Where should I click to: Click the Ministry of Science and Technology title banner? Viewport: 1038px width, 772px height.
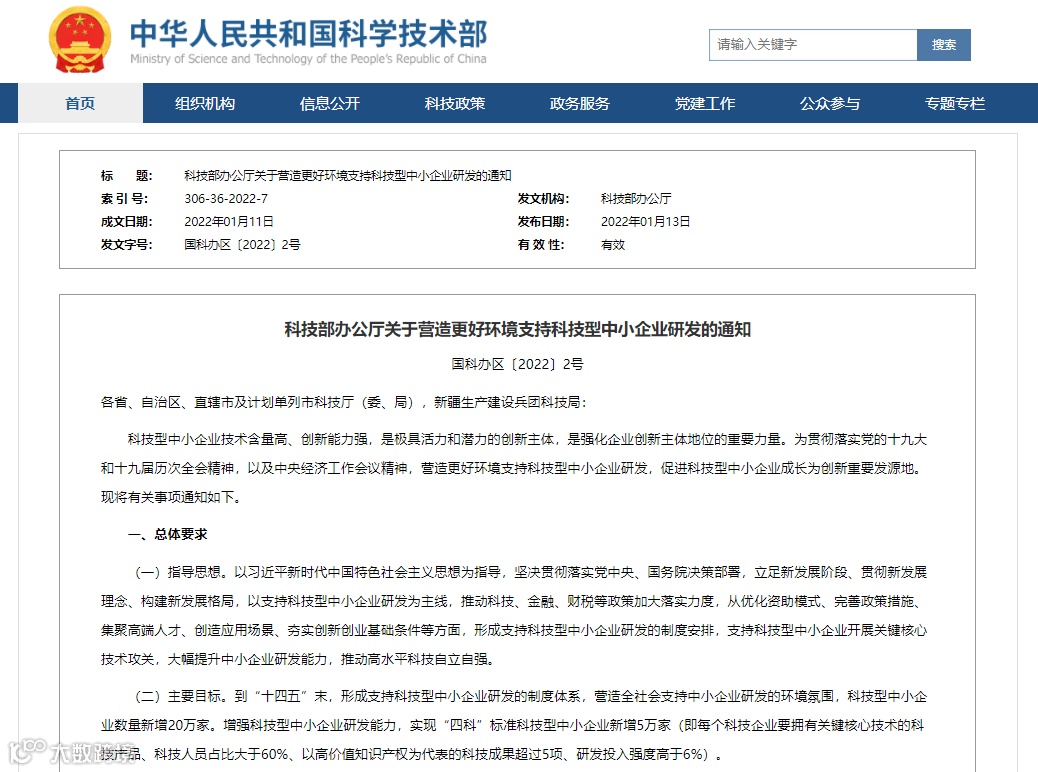point(308,42)
